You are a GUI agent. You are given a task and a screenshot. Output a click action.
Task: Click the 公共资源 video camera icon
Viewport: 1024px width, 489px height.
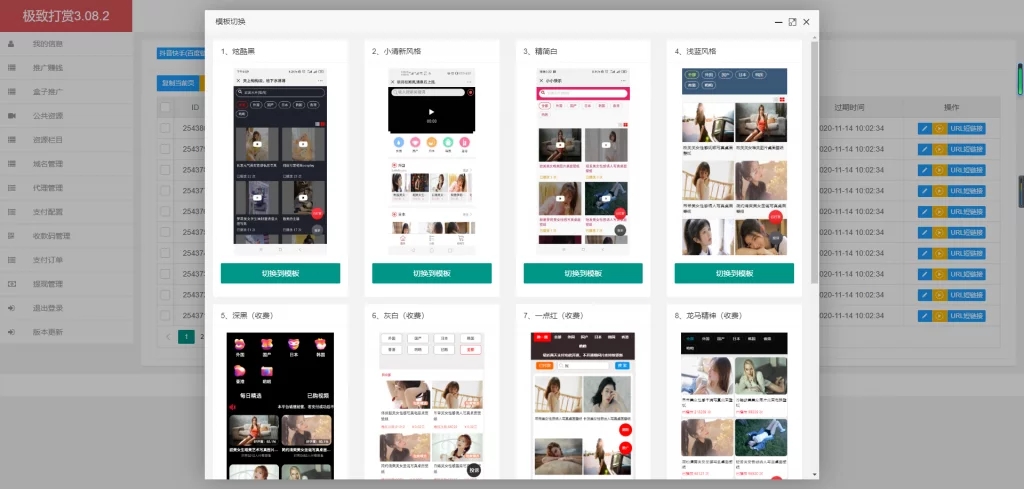click(x=12, y=116)
